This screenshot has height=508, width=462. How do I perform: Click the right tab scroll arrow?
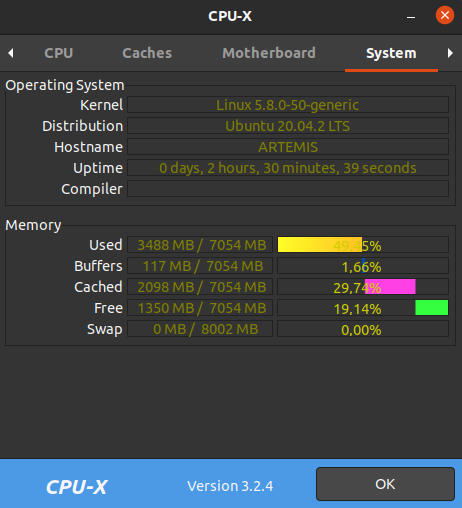(x=450, y=53)
